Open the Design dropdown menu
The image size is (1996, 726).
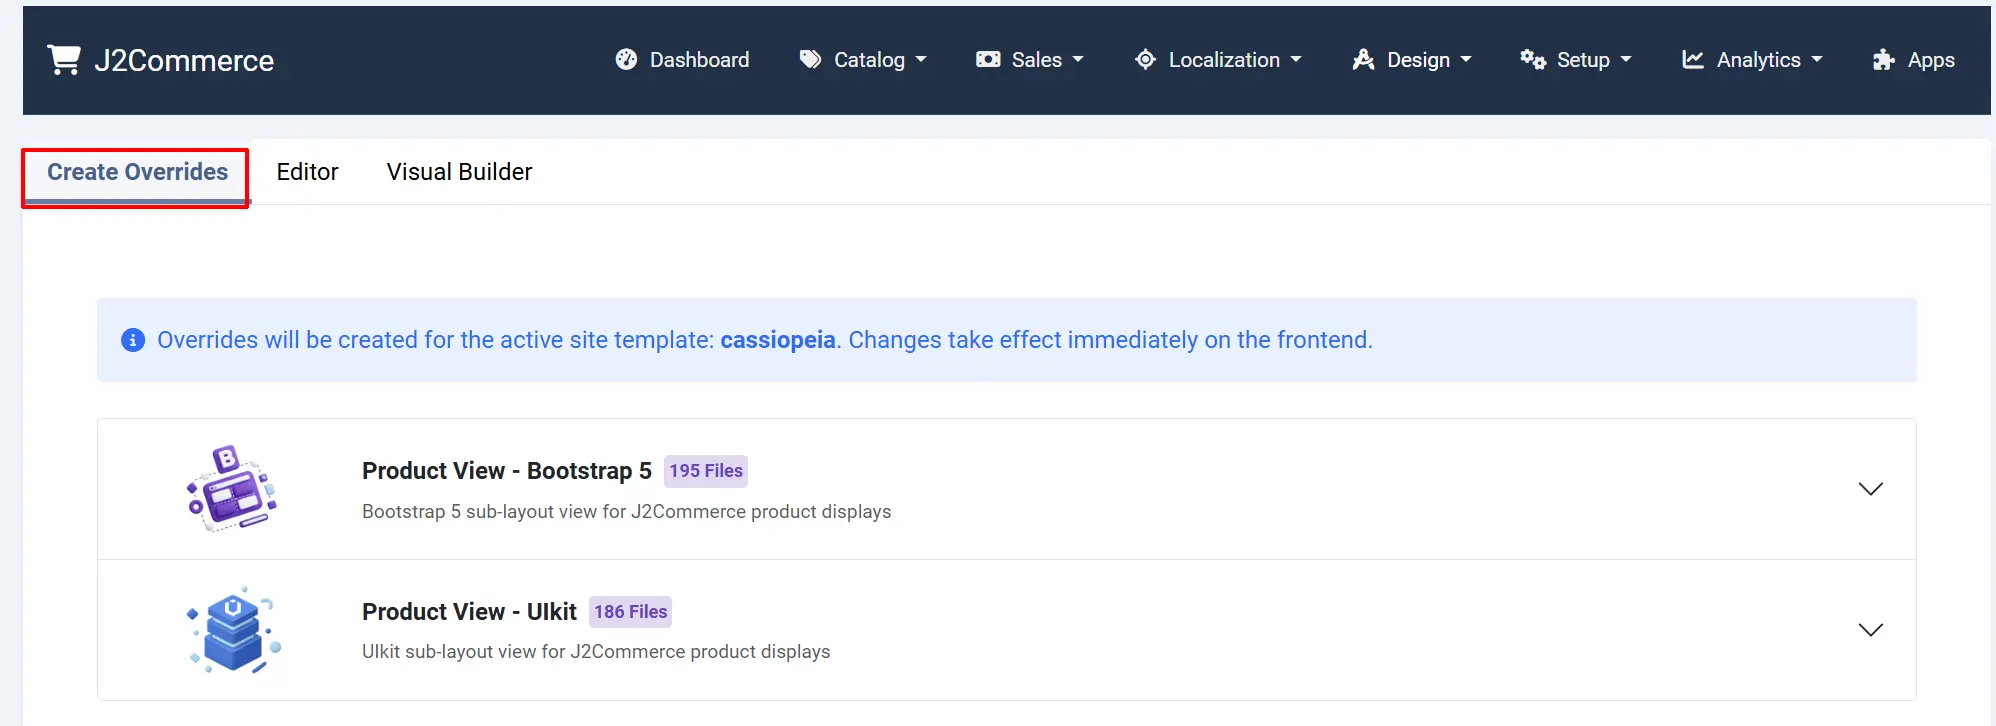1412,60
